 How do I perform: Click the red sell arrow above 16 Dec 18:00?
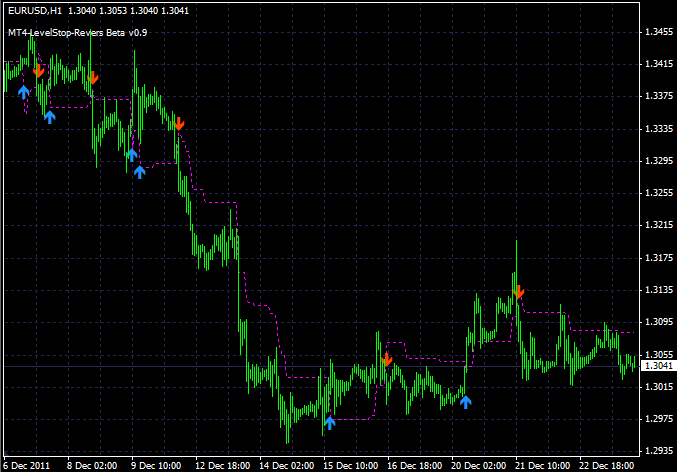coord(387,359)
